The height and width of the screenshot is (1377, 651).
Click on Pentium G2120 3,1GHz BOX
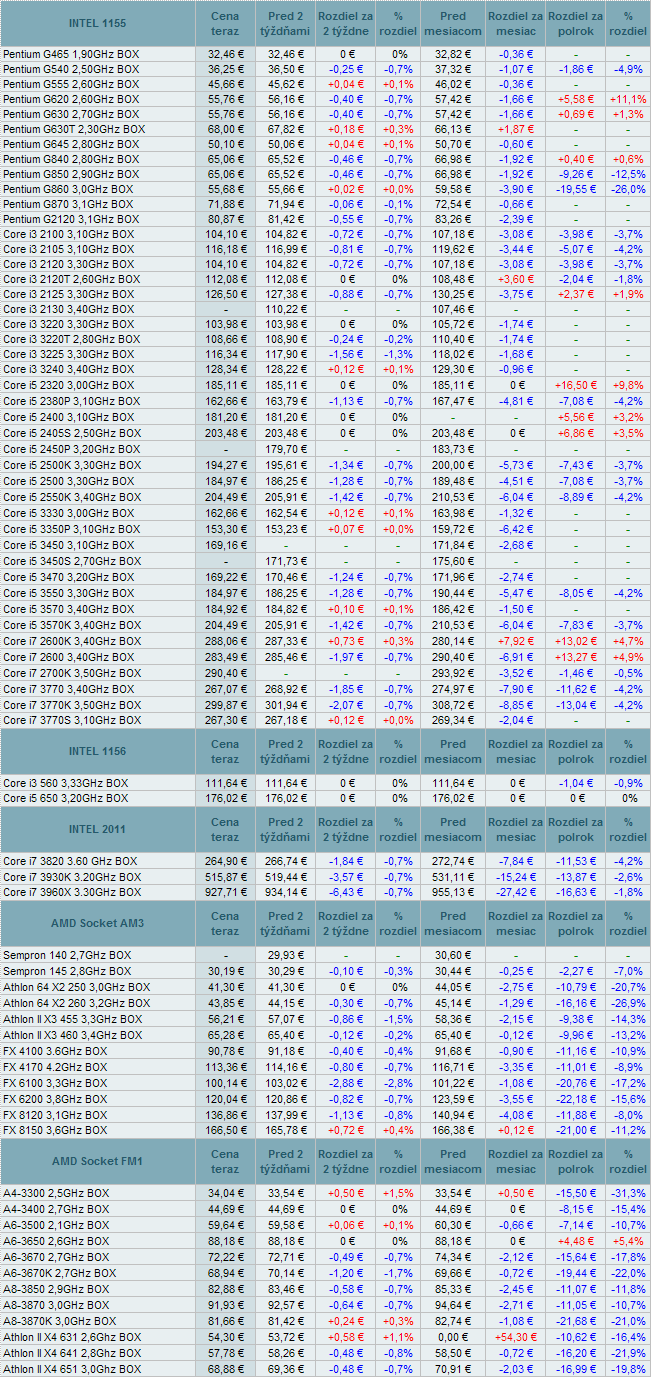coord(71,219)
